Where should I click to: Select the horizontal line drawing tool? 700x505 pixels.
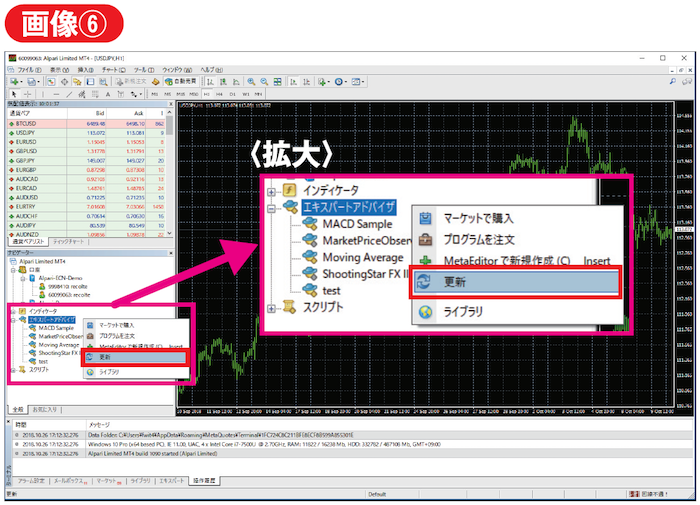point(56,94)
